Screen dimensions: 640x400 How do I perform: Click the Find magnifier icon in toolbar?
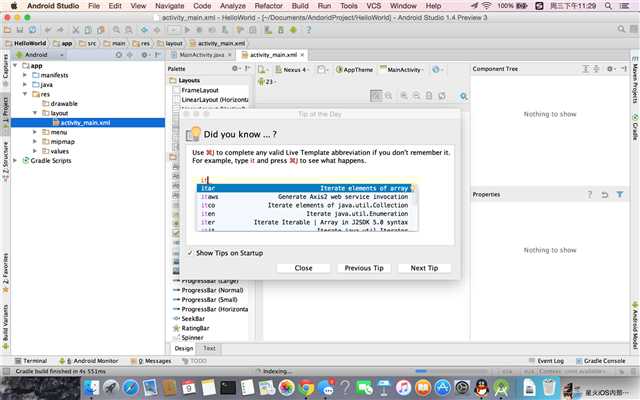click(116, 30)
